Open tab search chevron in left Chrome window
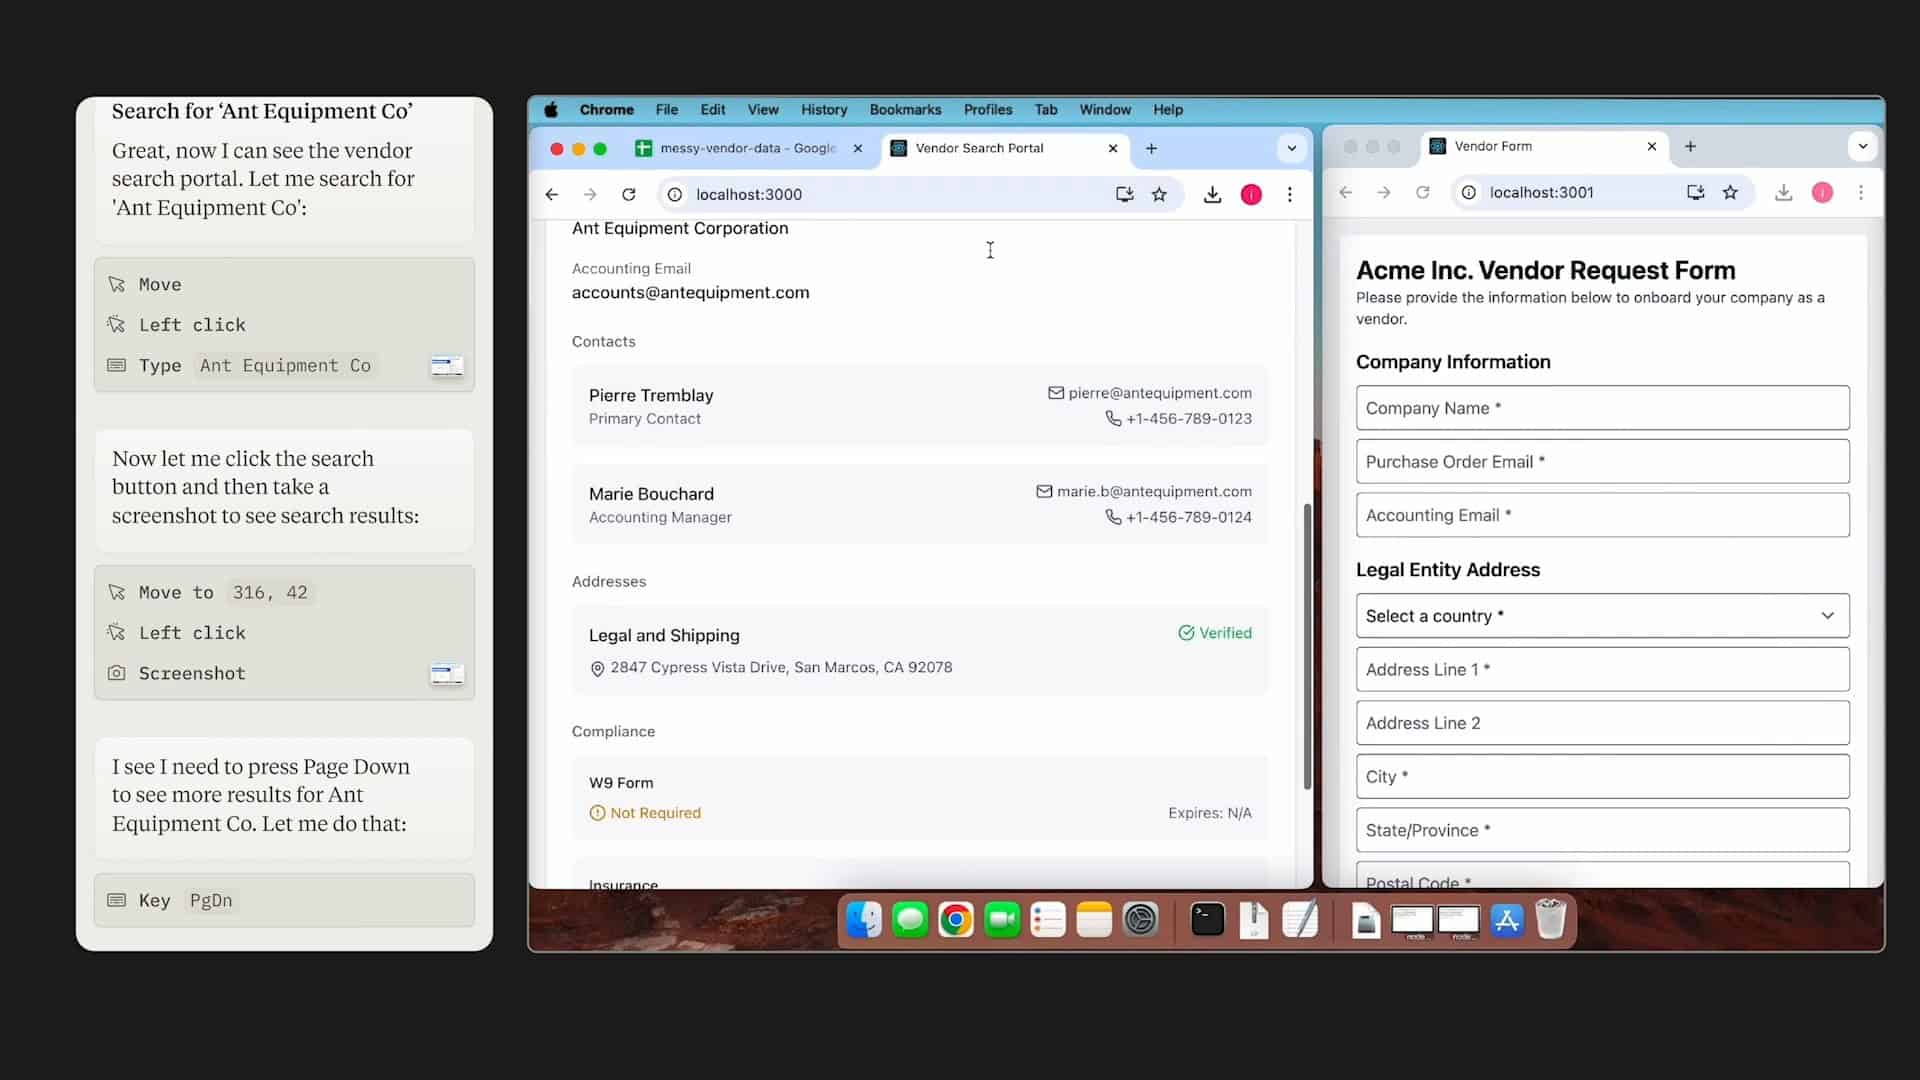1920x1080 pixels. [1291, 148]
